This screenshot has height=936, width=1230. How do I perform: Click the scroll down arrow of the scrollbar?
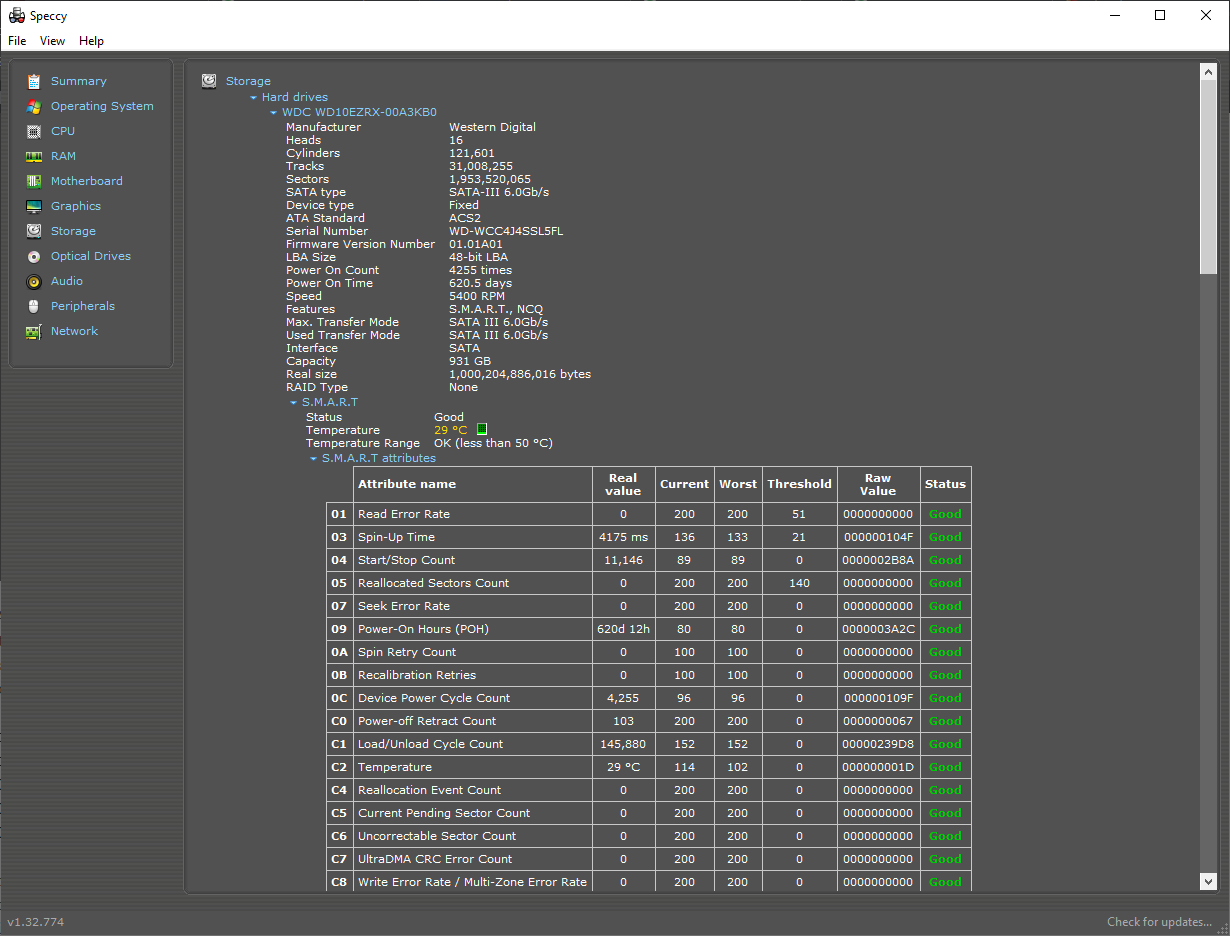coord(1208,880)
